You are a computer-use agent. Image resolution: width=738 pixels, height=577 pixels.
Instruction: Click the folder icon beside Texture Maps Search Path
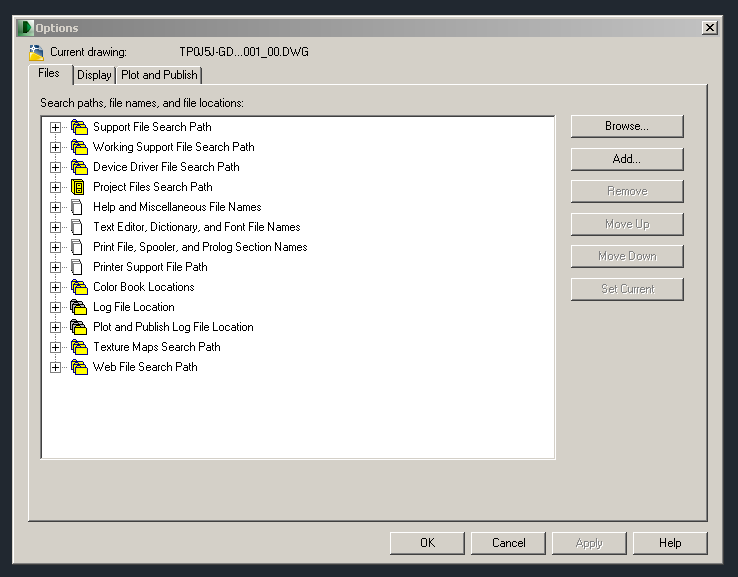(x=79, y=347)
